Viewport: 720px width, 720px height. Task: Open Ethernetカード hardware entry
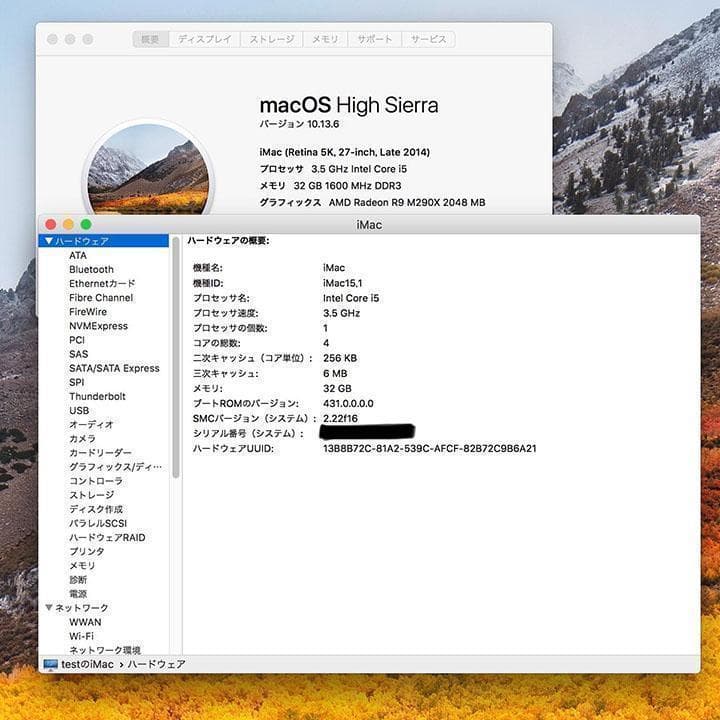point(102,284)
